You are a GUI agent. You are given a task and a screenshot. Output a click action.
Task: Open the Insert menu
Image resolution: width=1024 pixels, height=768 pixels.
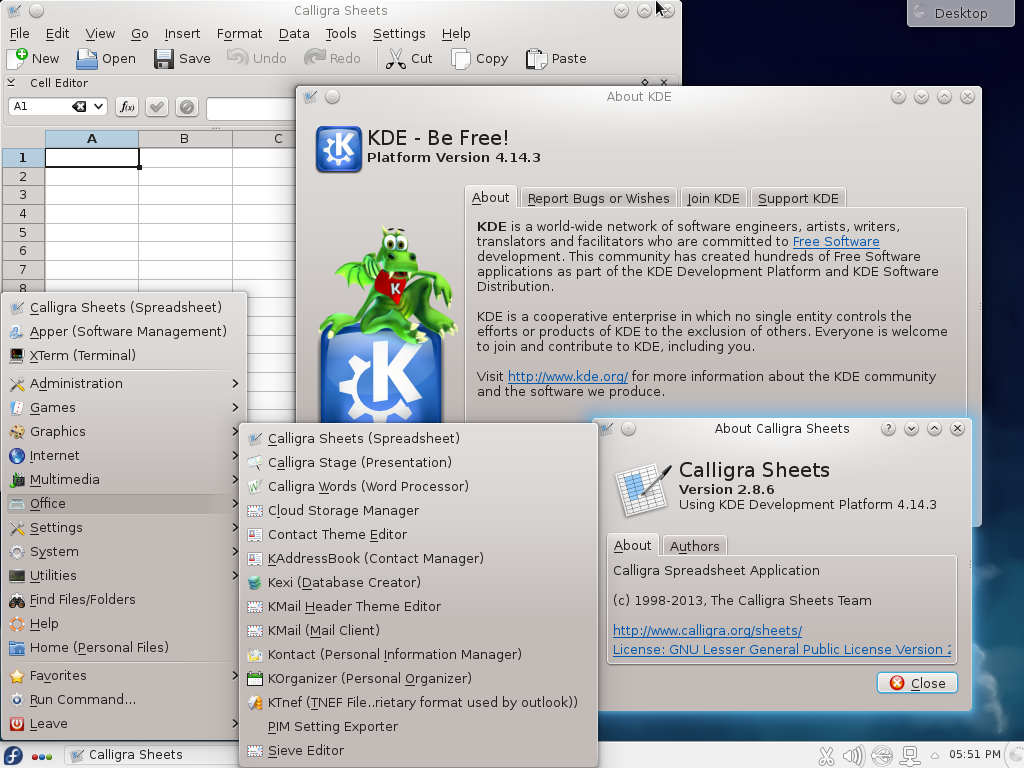[182, 33]
